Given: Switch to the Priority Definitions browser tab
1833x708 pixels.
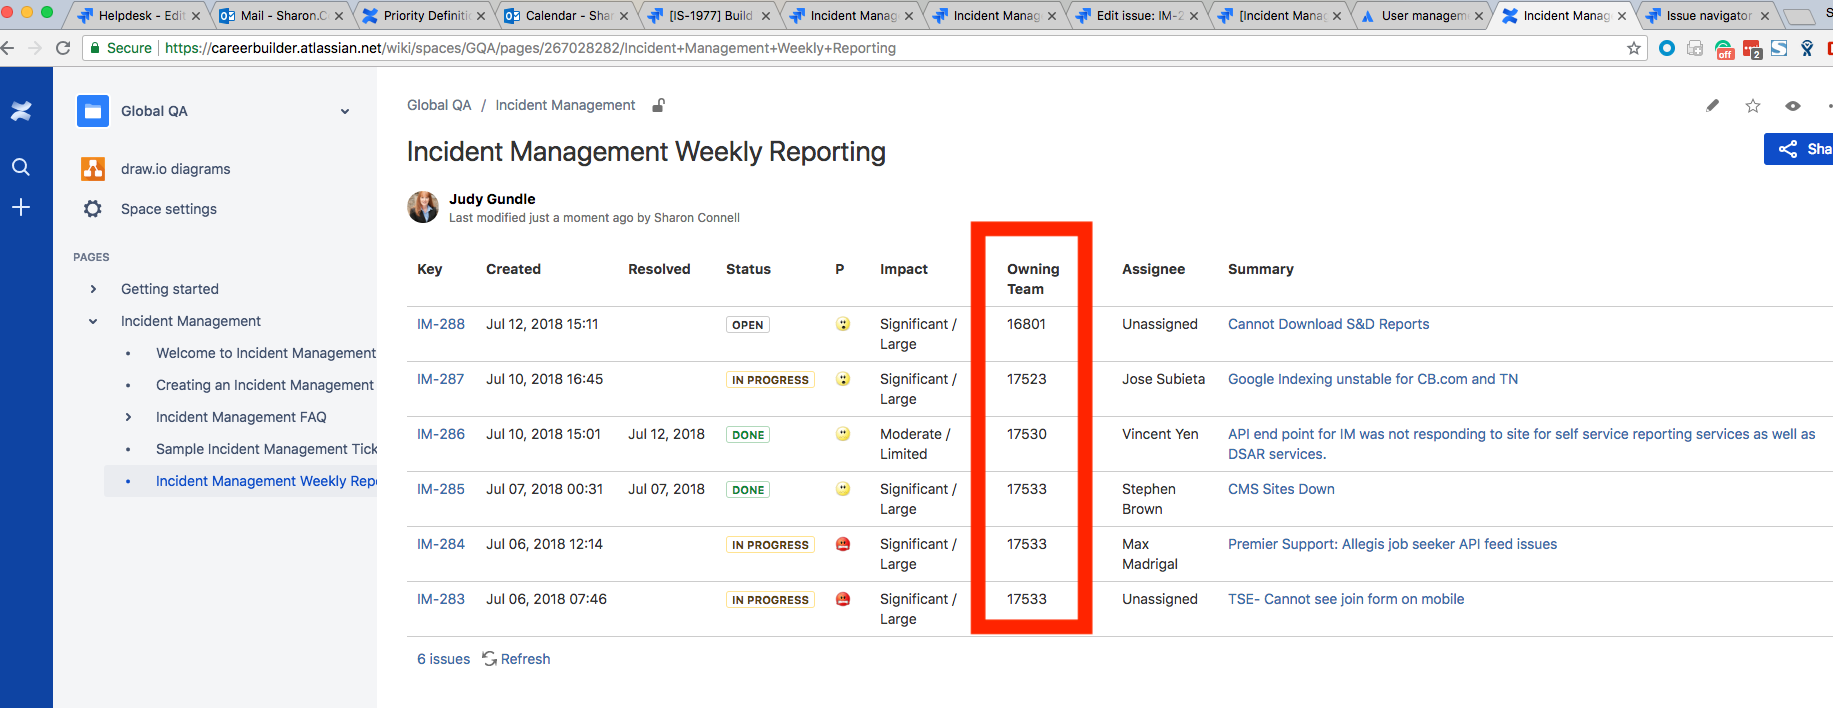Looking at the screenshot, I should pyautogui.click(x=423, y=15).
